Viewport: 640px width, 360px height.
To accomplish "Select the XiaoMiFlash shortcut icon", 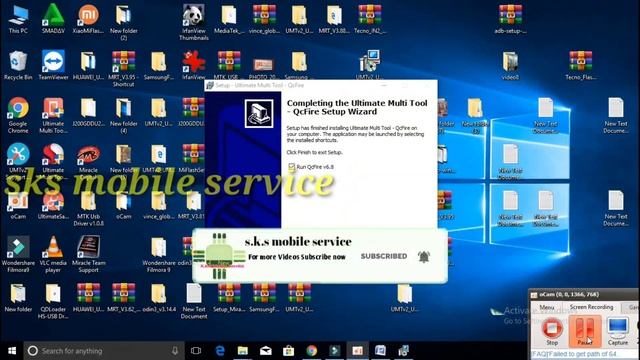I will tap(88, 19).
